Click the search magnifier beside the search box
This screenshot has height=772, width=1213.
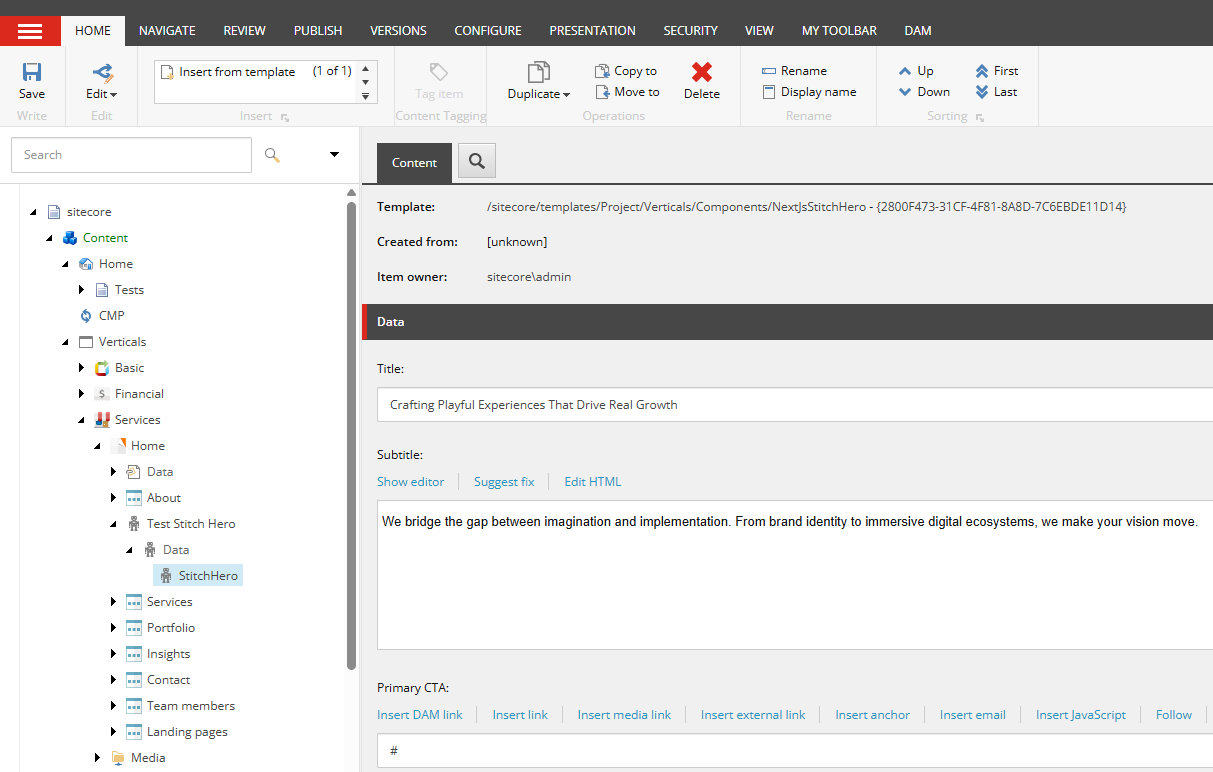pos(273,156)
